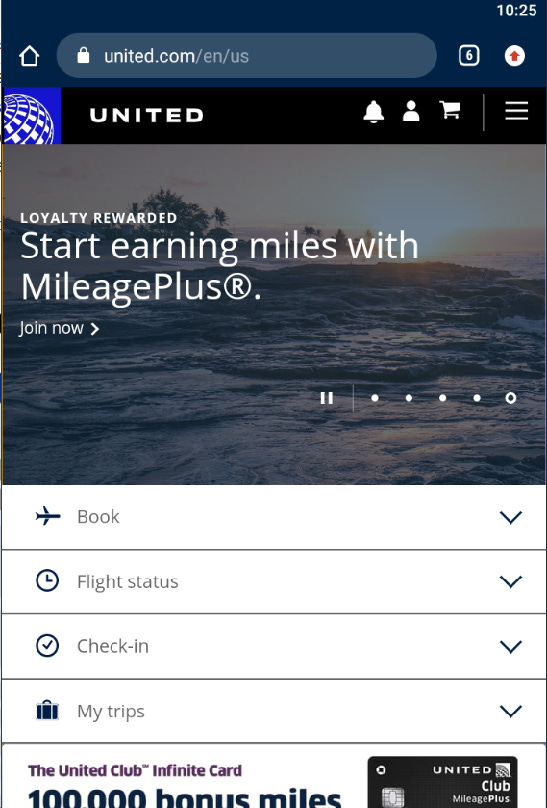Open the Flight status panel label

pos(128,582)
